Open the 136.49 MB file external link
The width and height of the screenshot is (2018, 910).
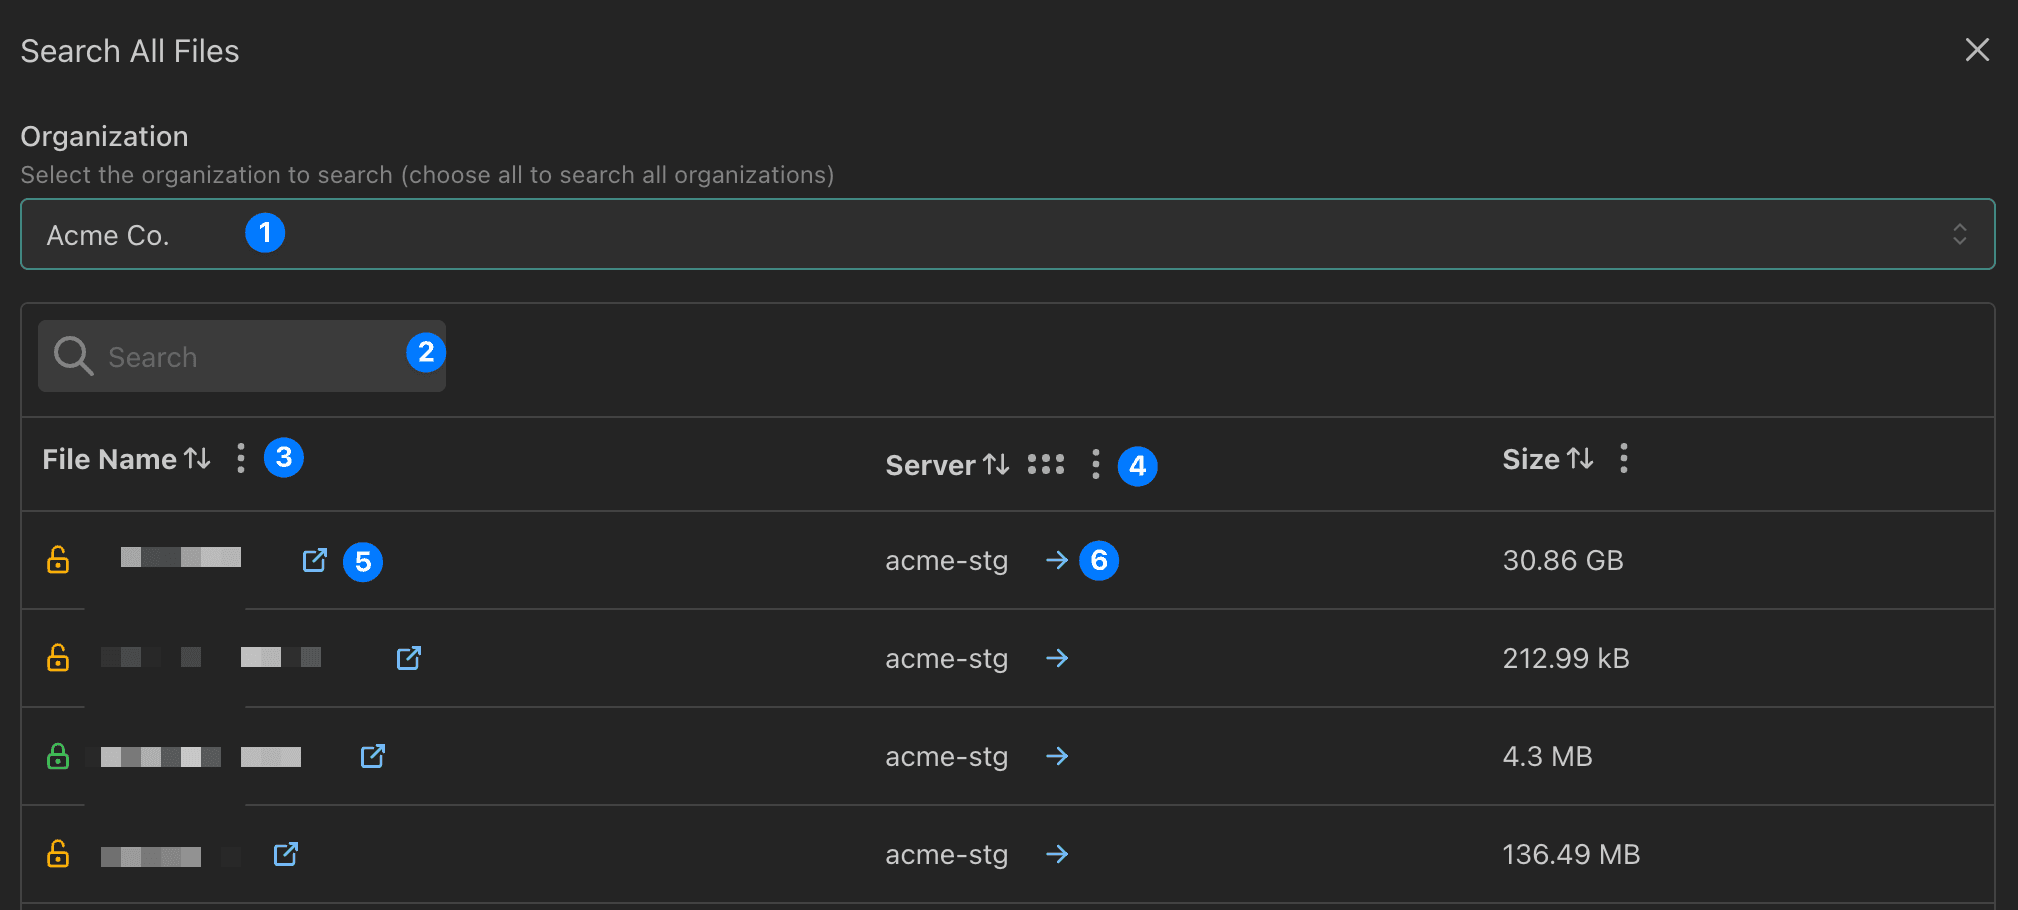coord(285,854)
